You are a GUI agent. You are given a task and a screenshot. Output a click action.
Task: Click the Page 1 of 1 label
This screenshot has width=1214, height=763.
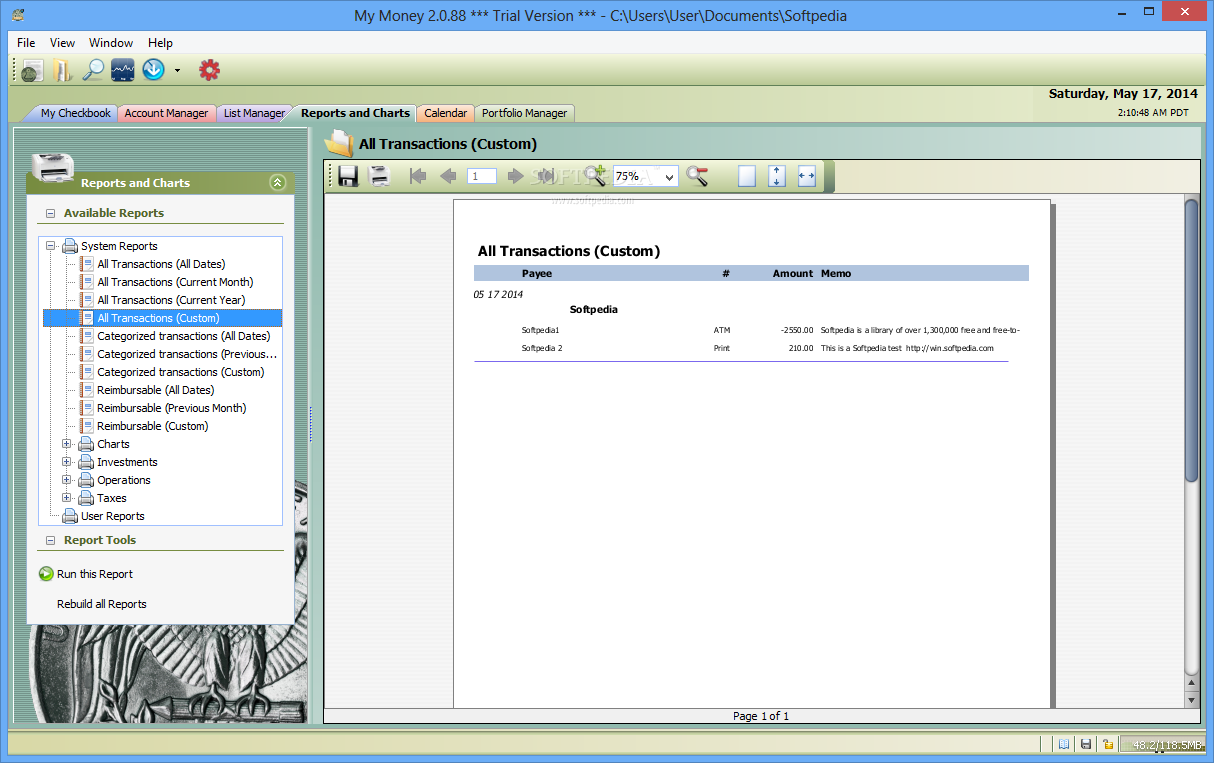[761, 716]
